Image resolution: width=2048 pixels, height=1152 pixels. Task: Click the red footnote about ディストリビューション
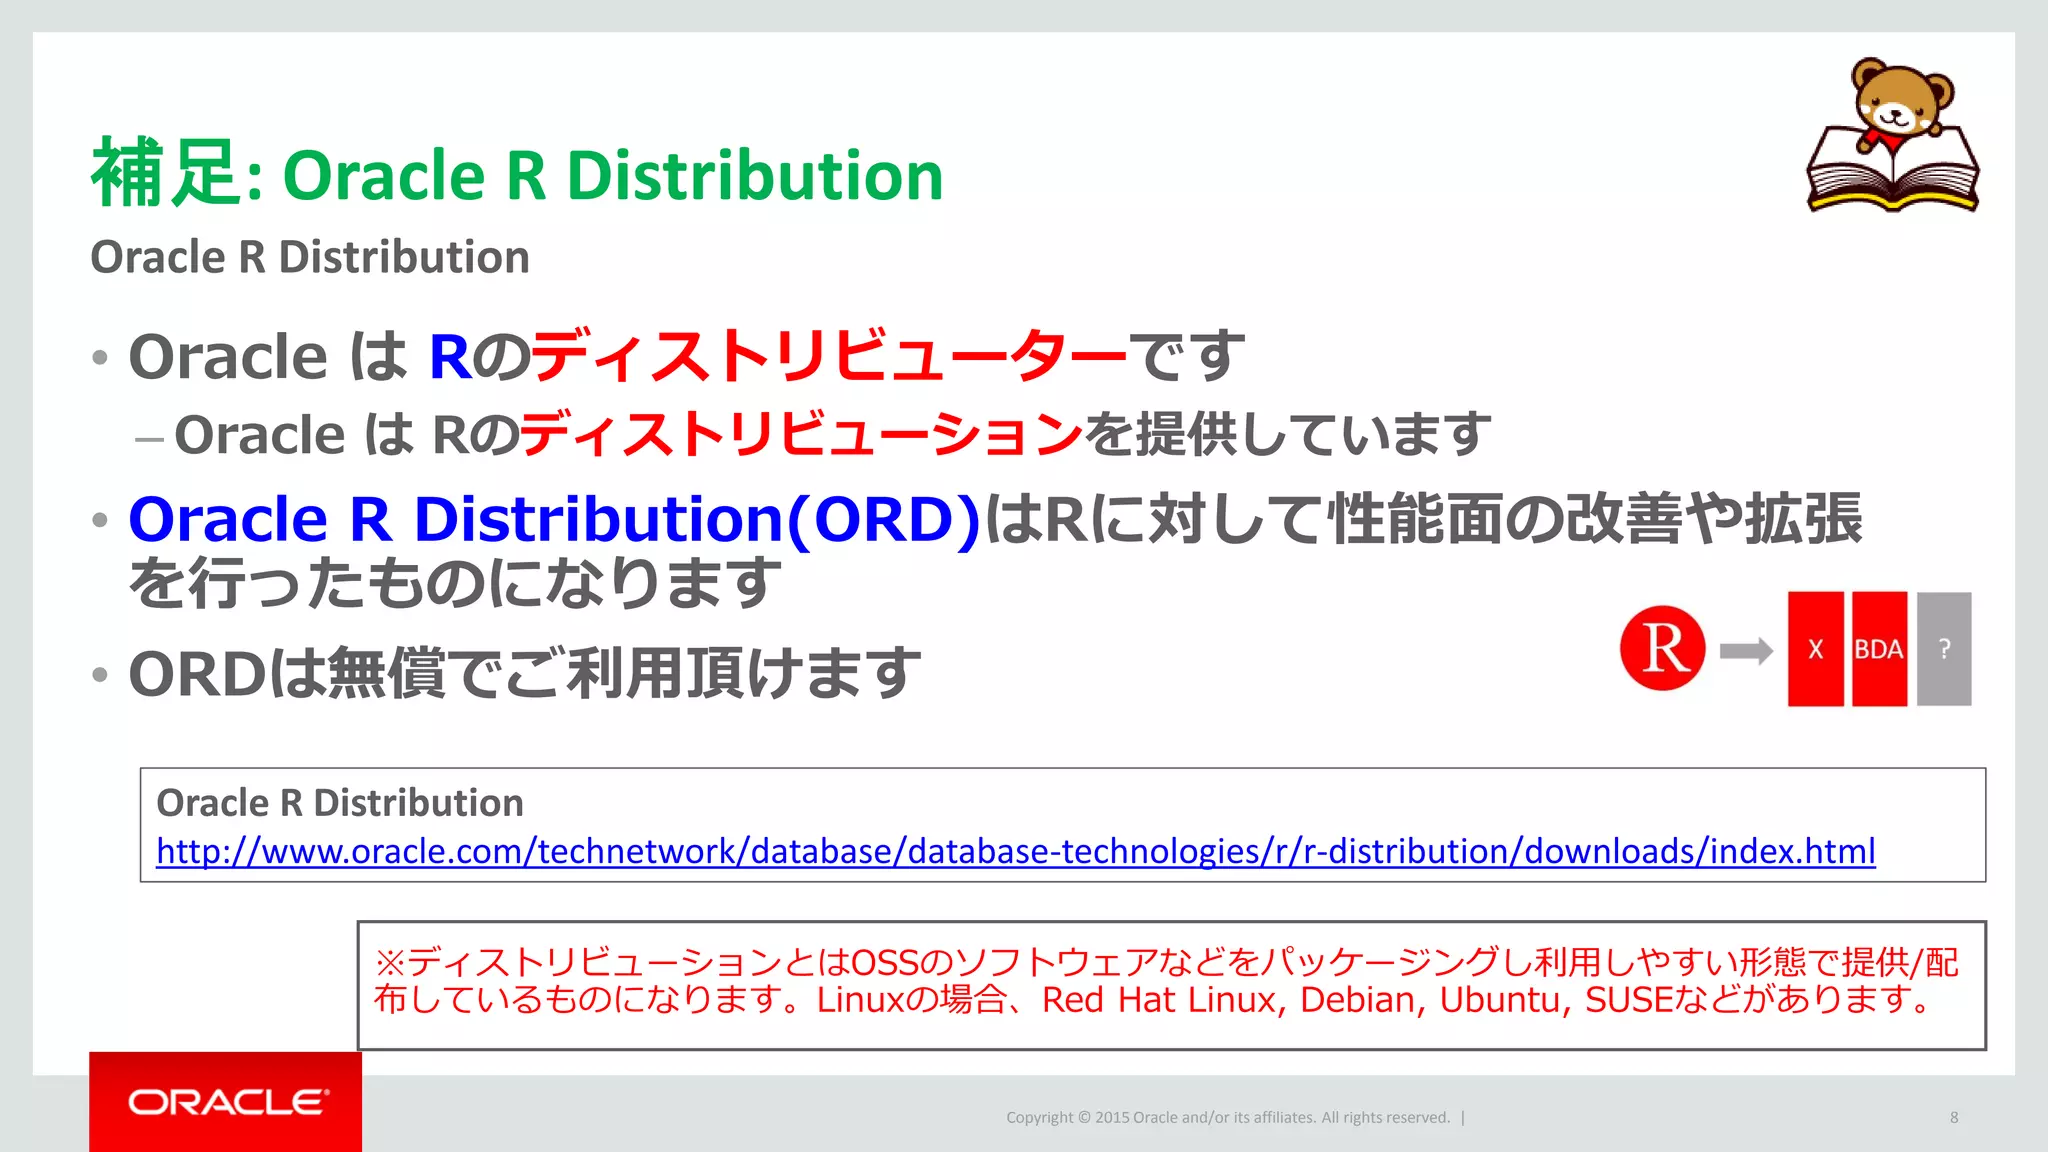[x=1166, y=981]
